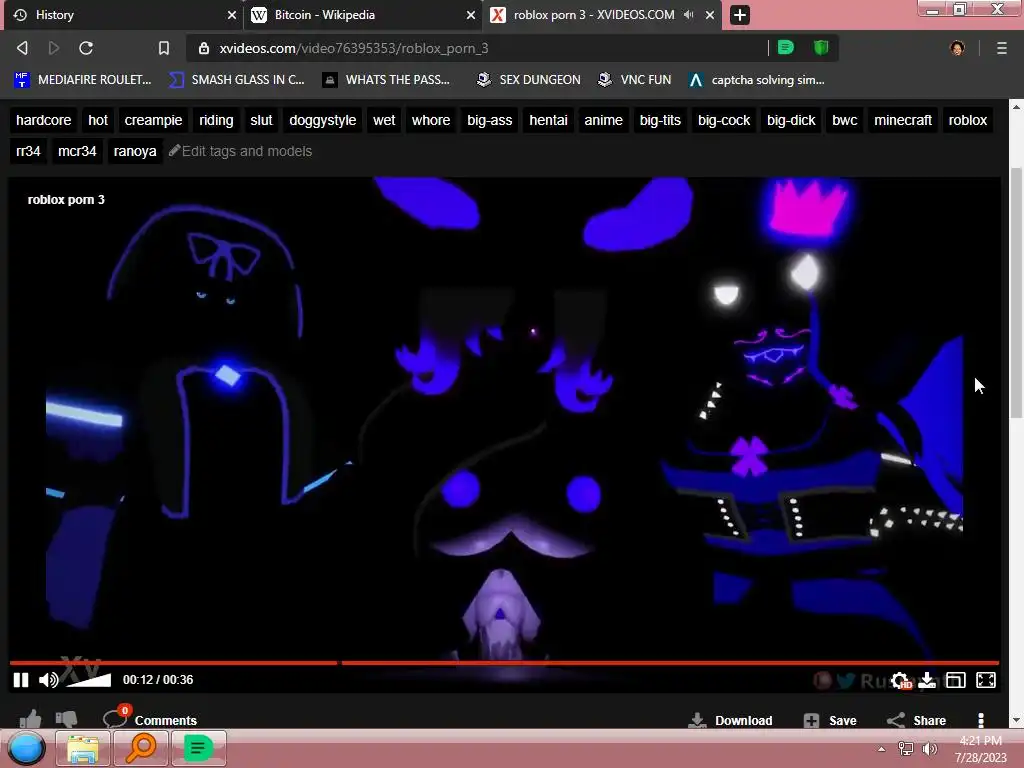Screen dimensions: 1024x768
Task: Open the Windows Start orb
Action: click(x=26, y=748)
